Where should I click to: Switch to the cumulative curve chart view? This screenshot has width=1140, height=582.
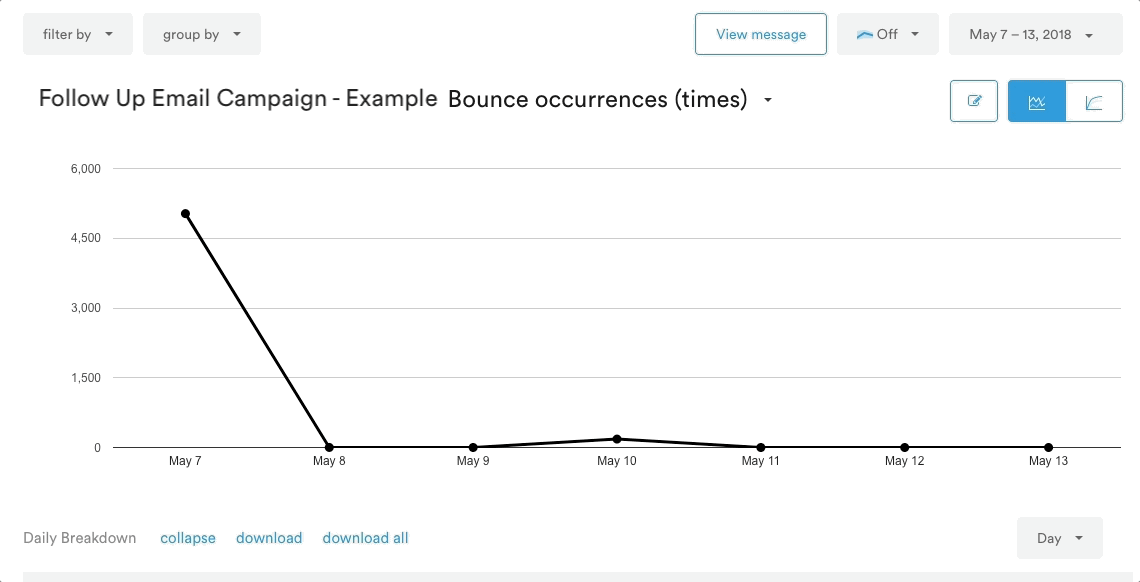pos(1093,101)
